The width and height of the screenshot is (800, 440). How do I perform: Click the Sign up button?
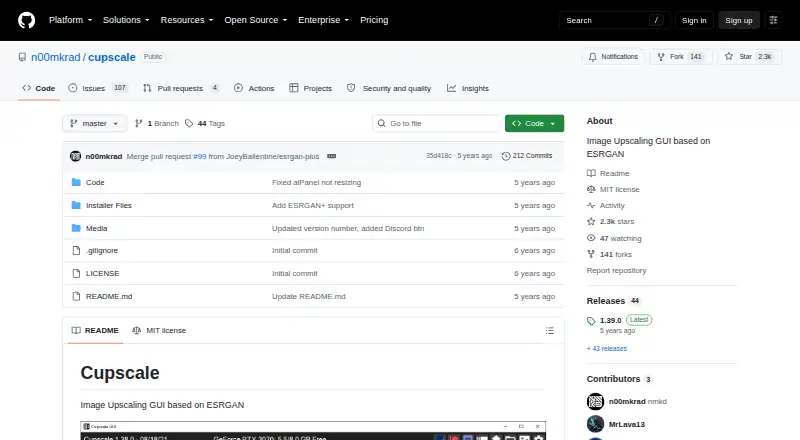tap(739, 20)
